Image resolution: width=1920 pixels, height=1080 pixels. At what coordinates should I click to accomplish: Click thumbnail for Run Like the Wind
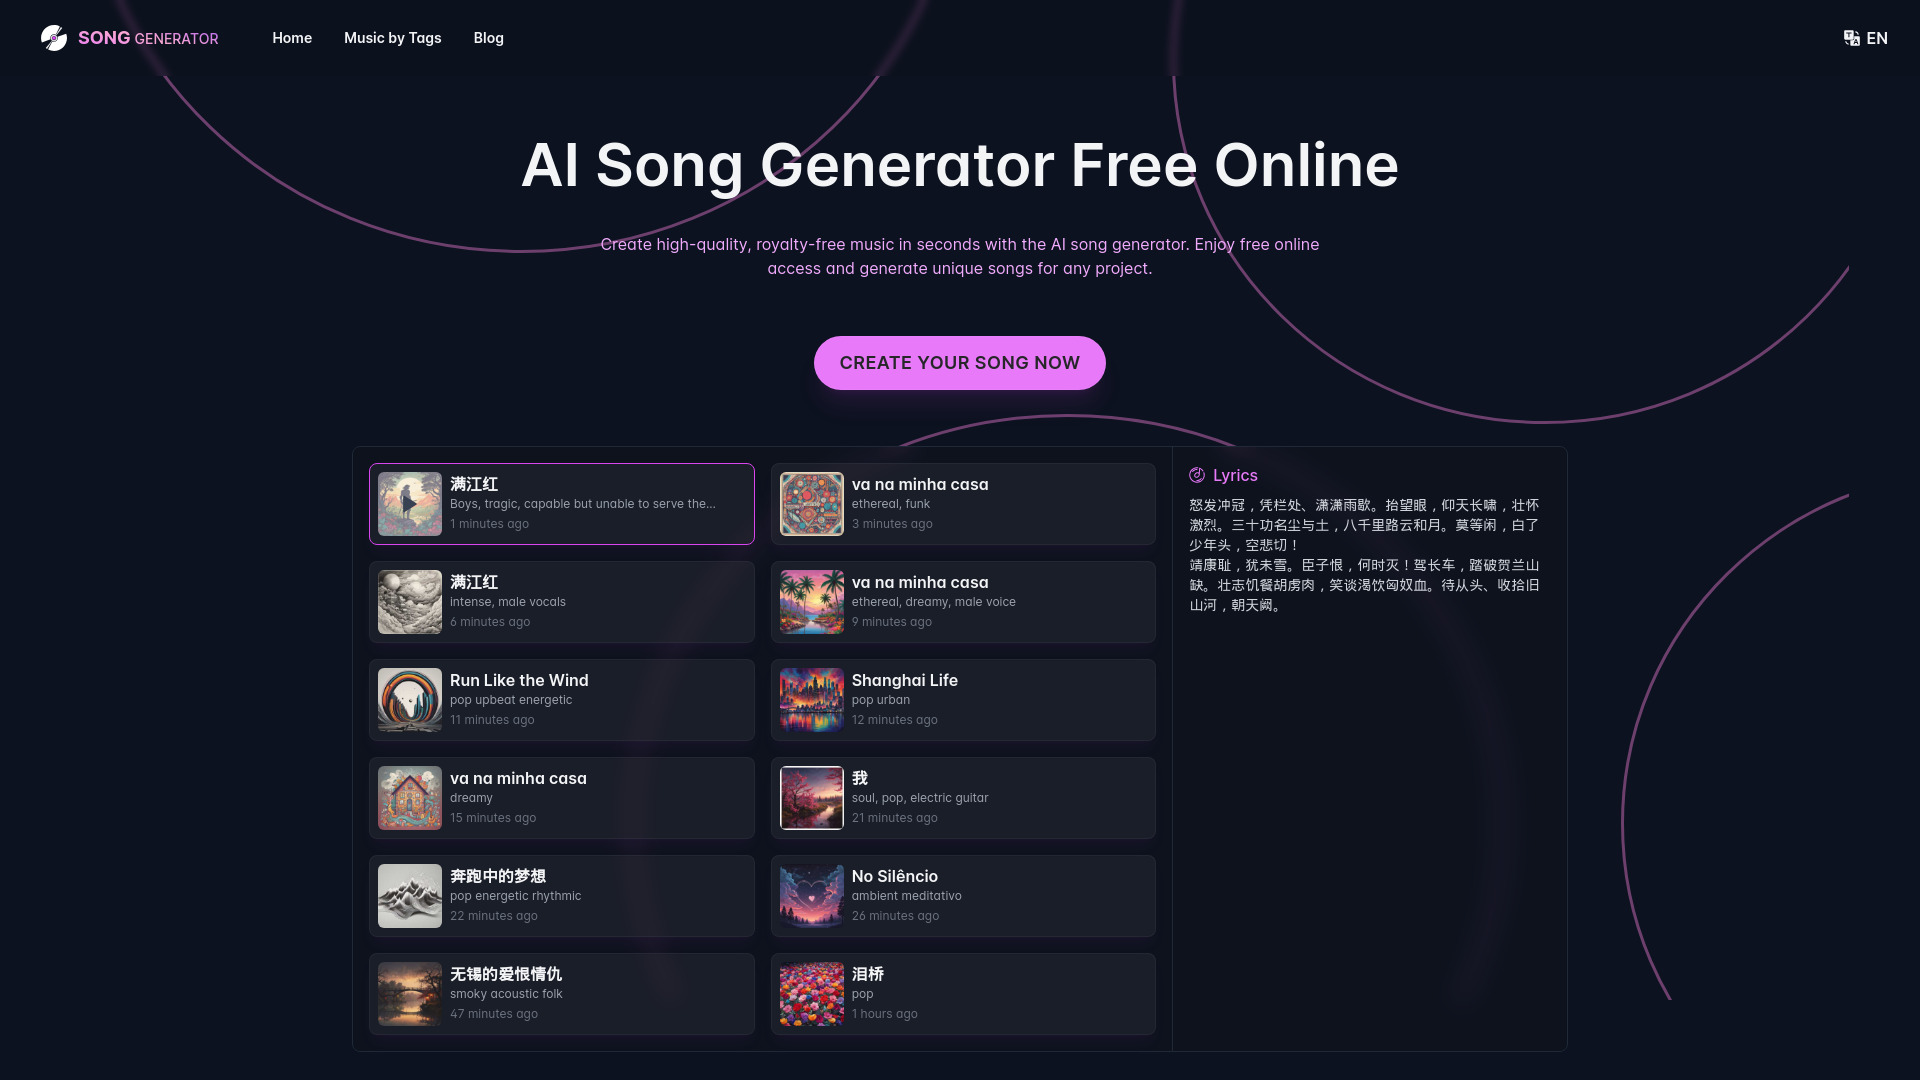pos(410,699)
